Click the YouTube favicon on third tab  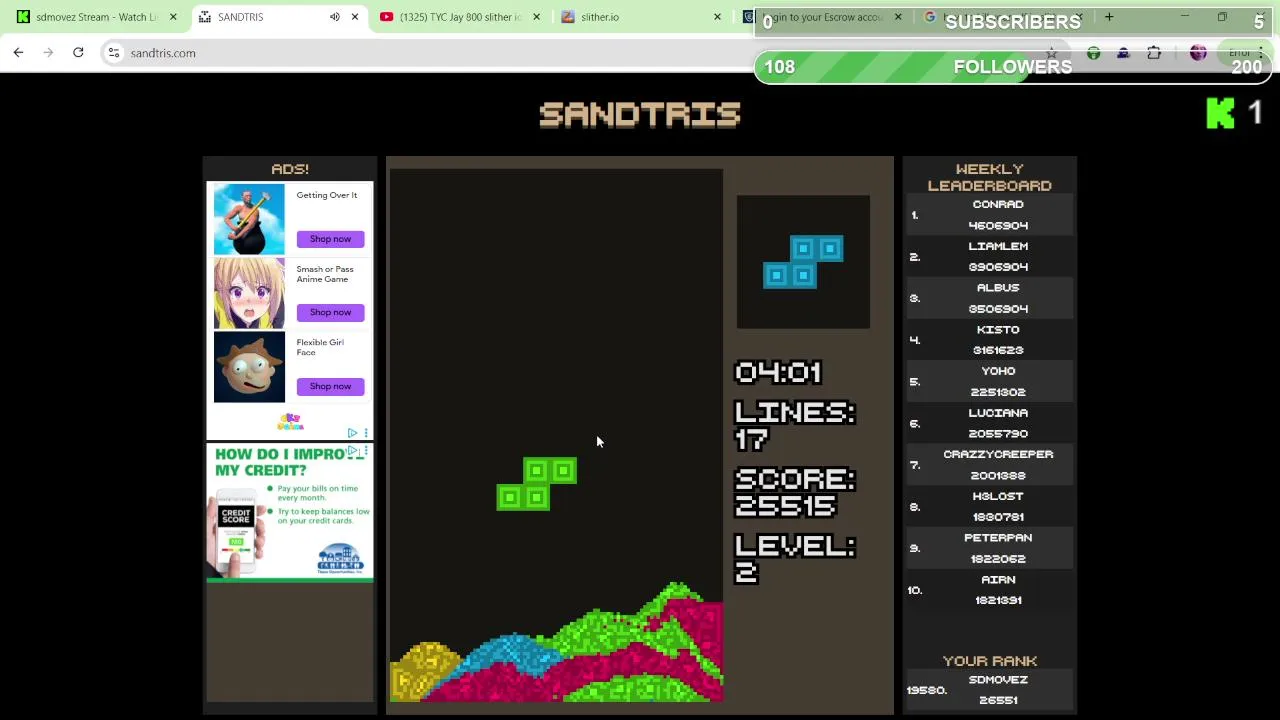pyautogui.click(x=386, y=17)
